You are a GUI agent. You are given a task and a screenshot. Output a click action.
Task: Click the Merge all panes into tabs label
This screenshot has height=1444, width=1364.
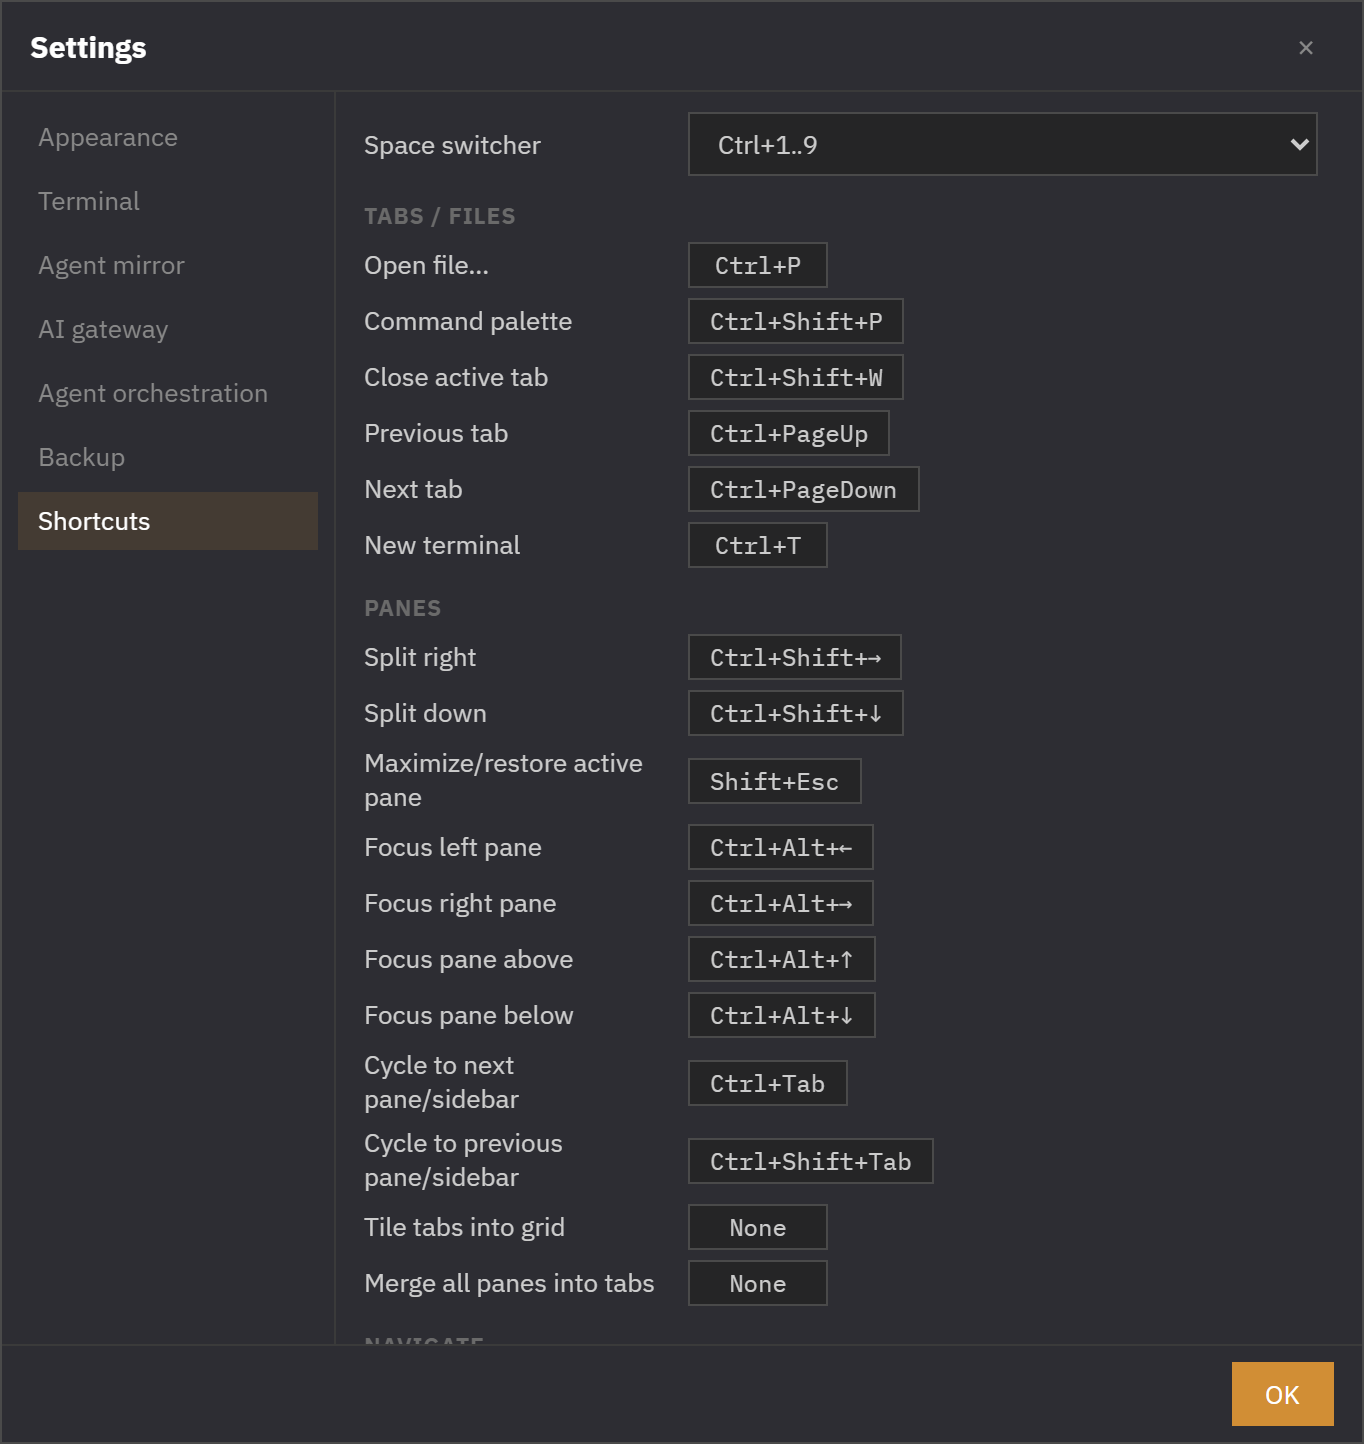click(509, 1283)
